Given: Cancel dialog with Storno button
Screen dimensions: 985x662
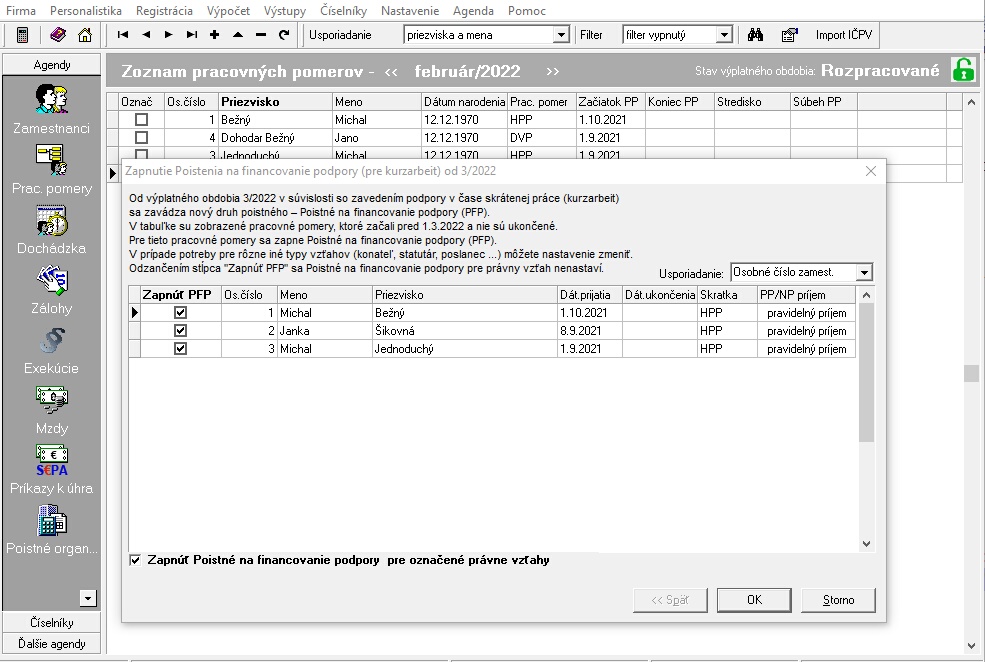Looking at the screenshot, I should click(838, 600).
